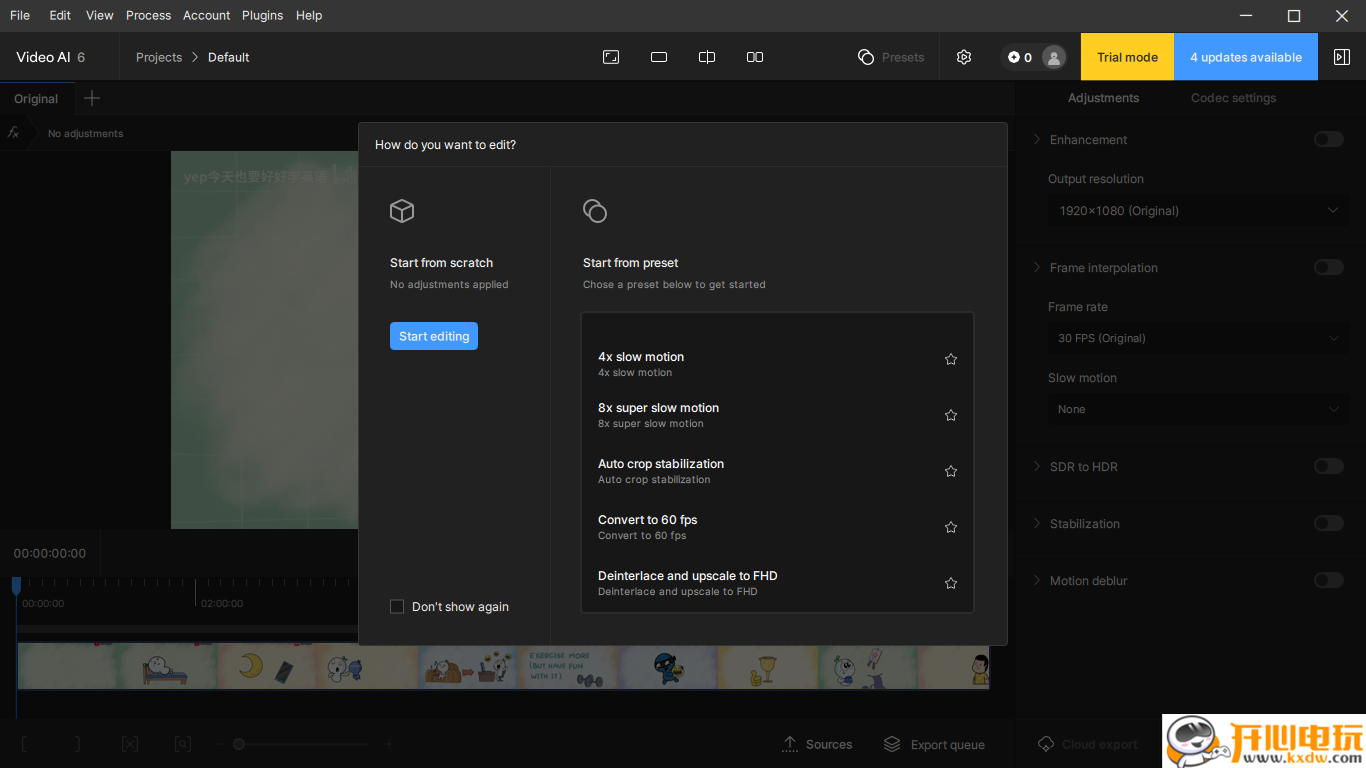Click the timeline zoom slider handle
Viewport: 1366px width, 768px height.
(239, 744)
